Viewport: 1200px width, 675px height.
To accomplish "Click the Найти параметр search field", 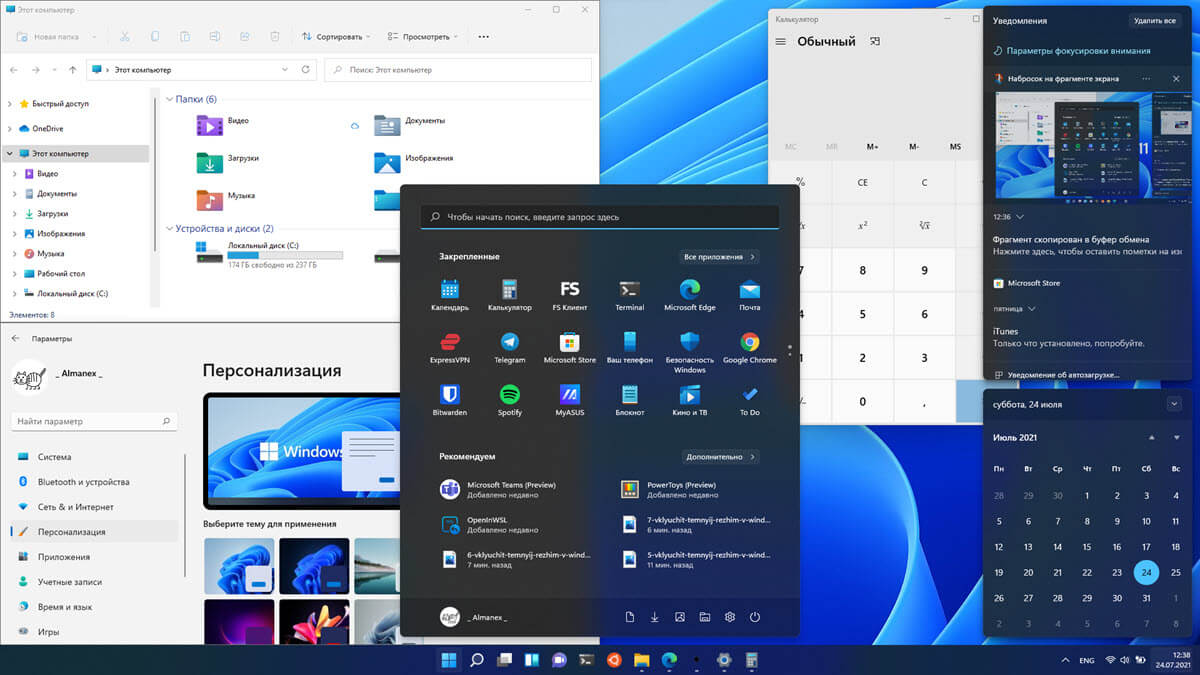I will point(95,422).
